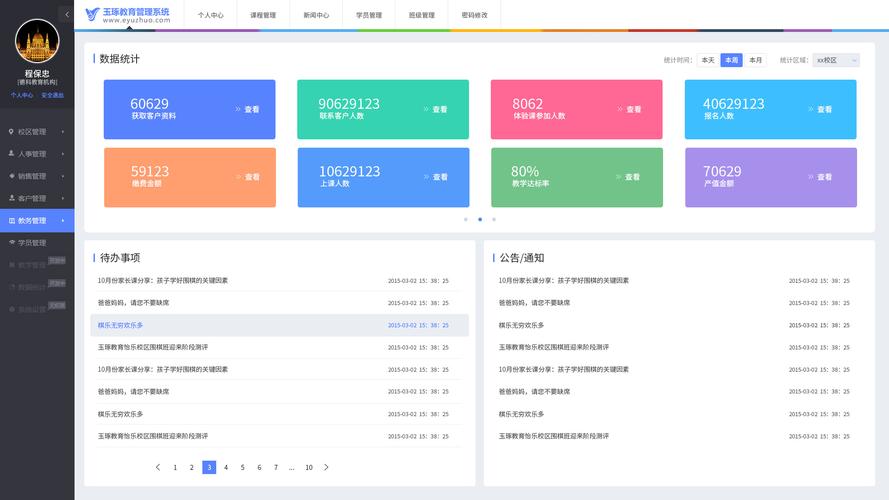
Task: Open page 5 in pagination
Action: pos(243,467)
